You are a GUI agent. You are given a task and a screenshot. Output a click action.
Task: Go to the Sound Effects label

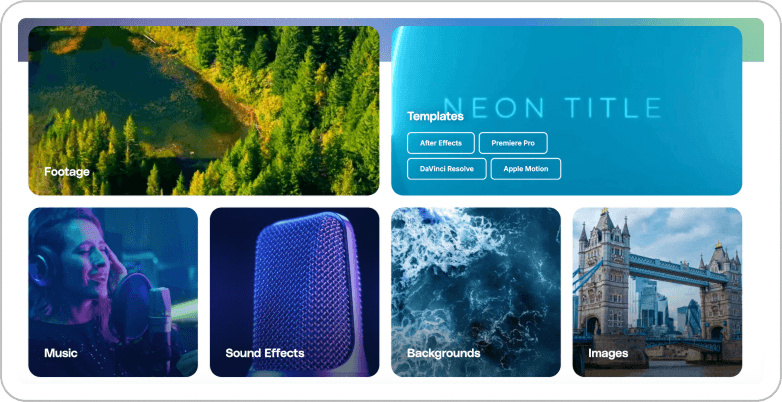point(265,353)
